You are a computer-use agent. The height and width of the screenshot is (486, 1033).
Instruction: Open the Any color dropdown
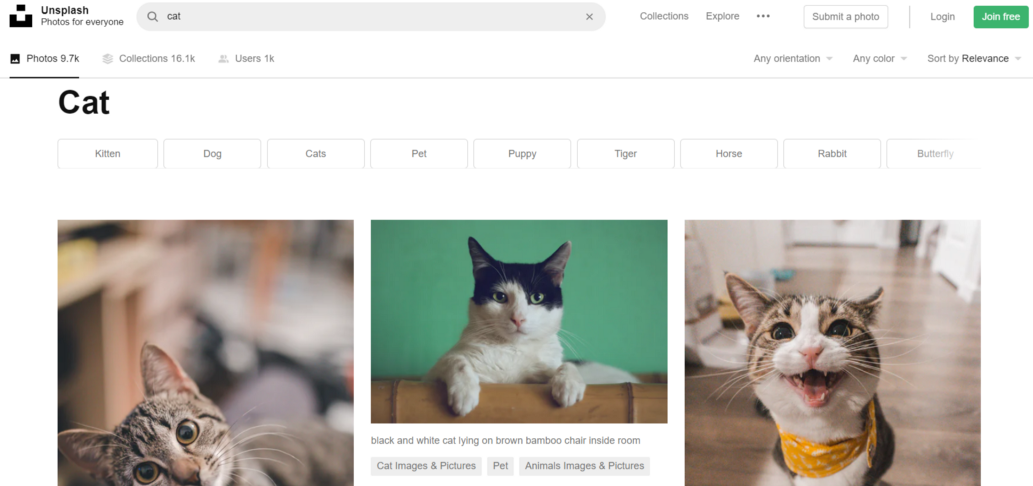880,59
